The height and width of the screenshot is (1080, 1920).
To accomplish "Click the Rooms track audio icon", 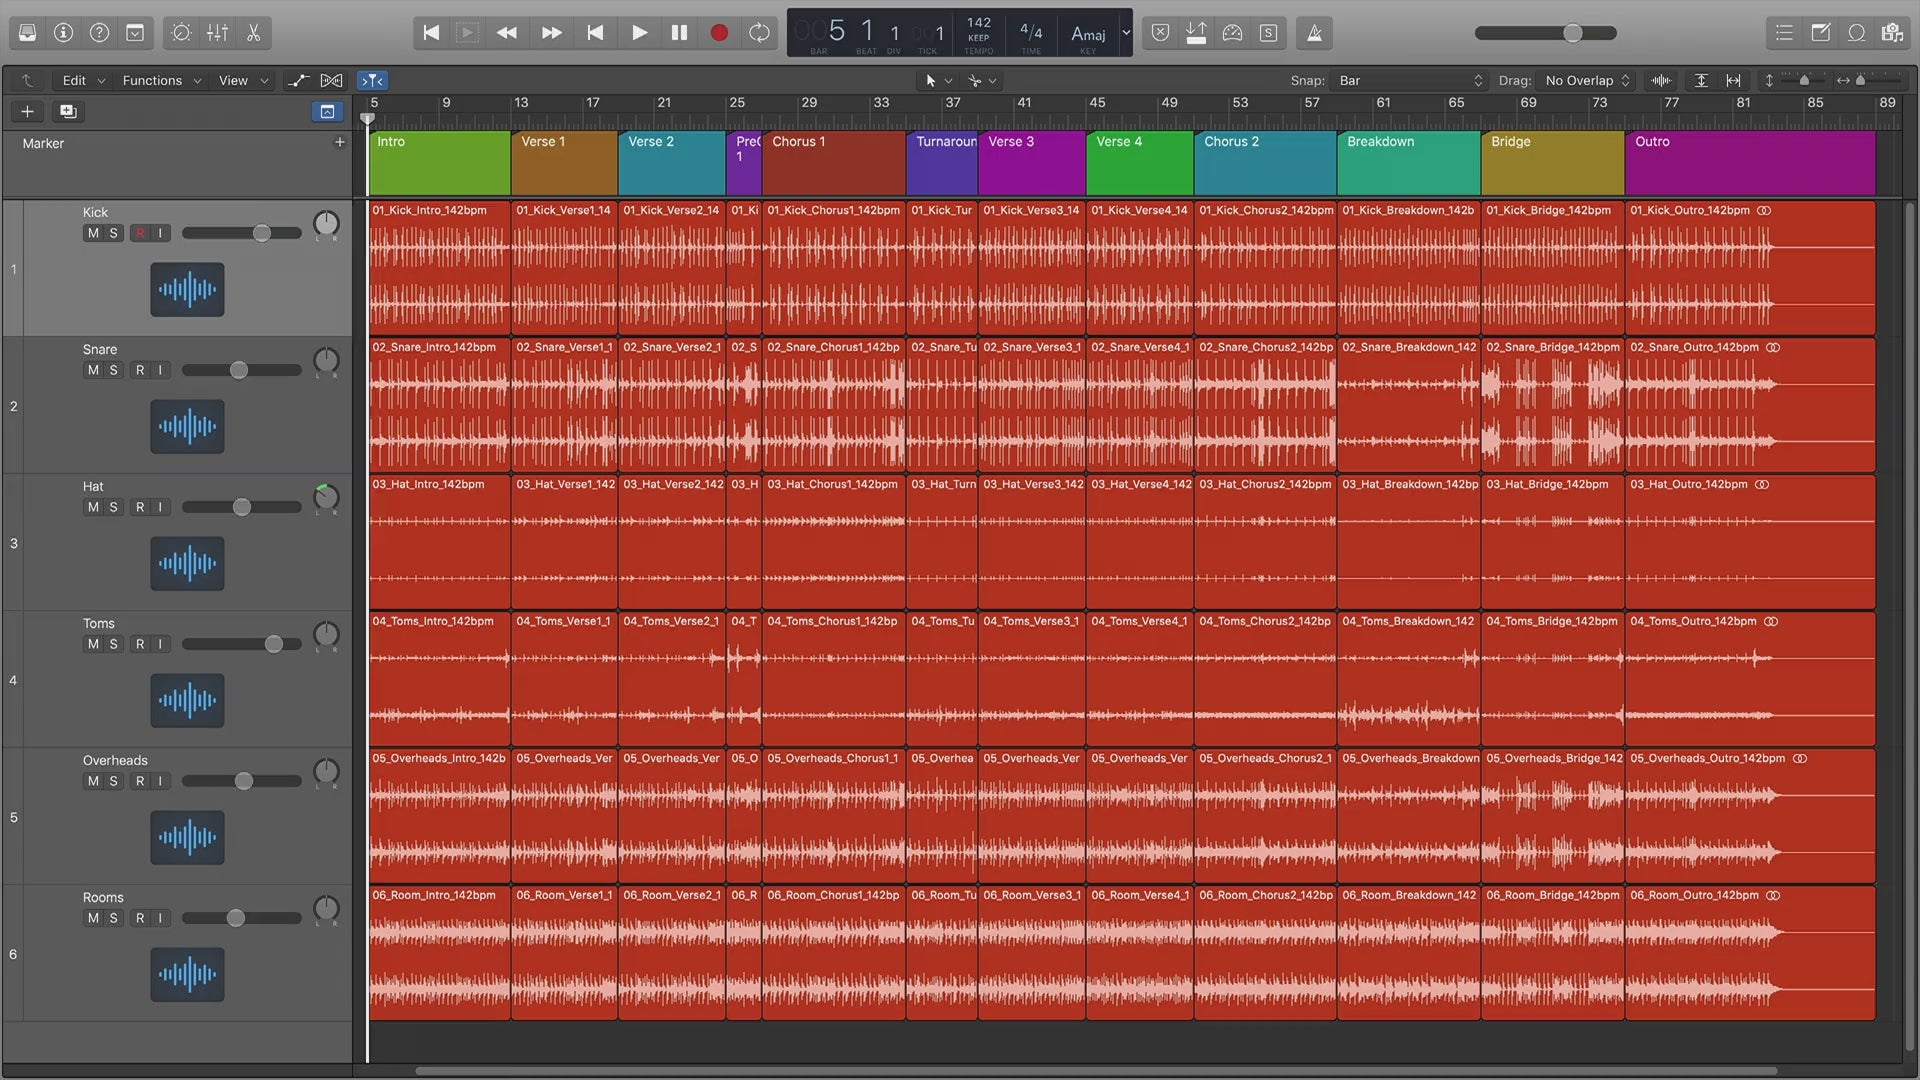I will (187, 974).
